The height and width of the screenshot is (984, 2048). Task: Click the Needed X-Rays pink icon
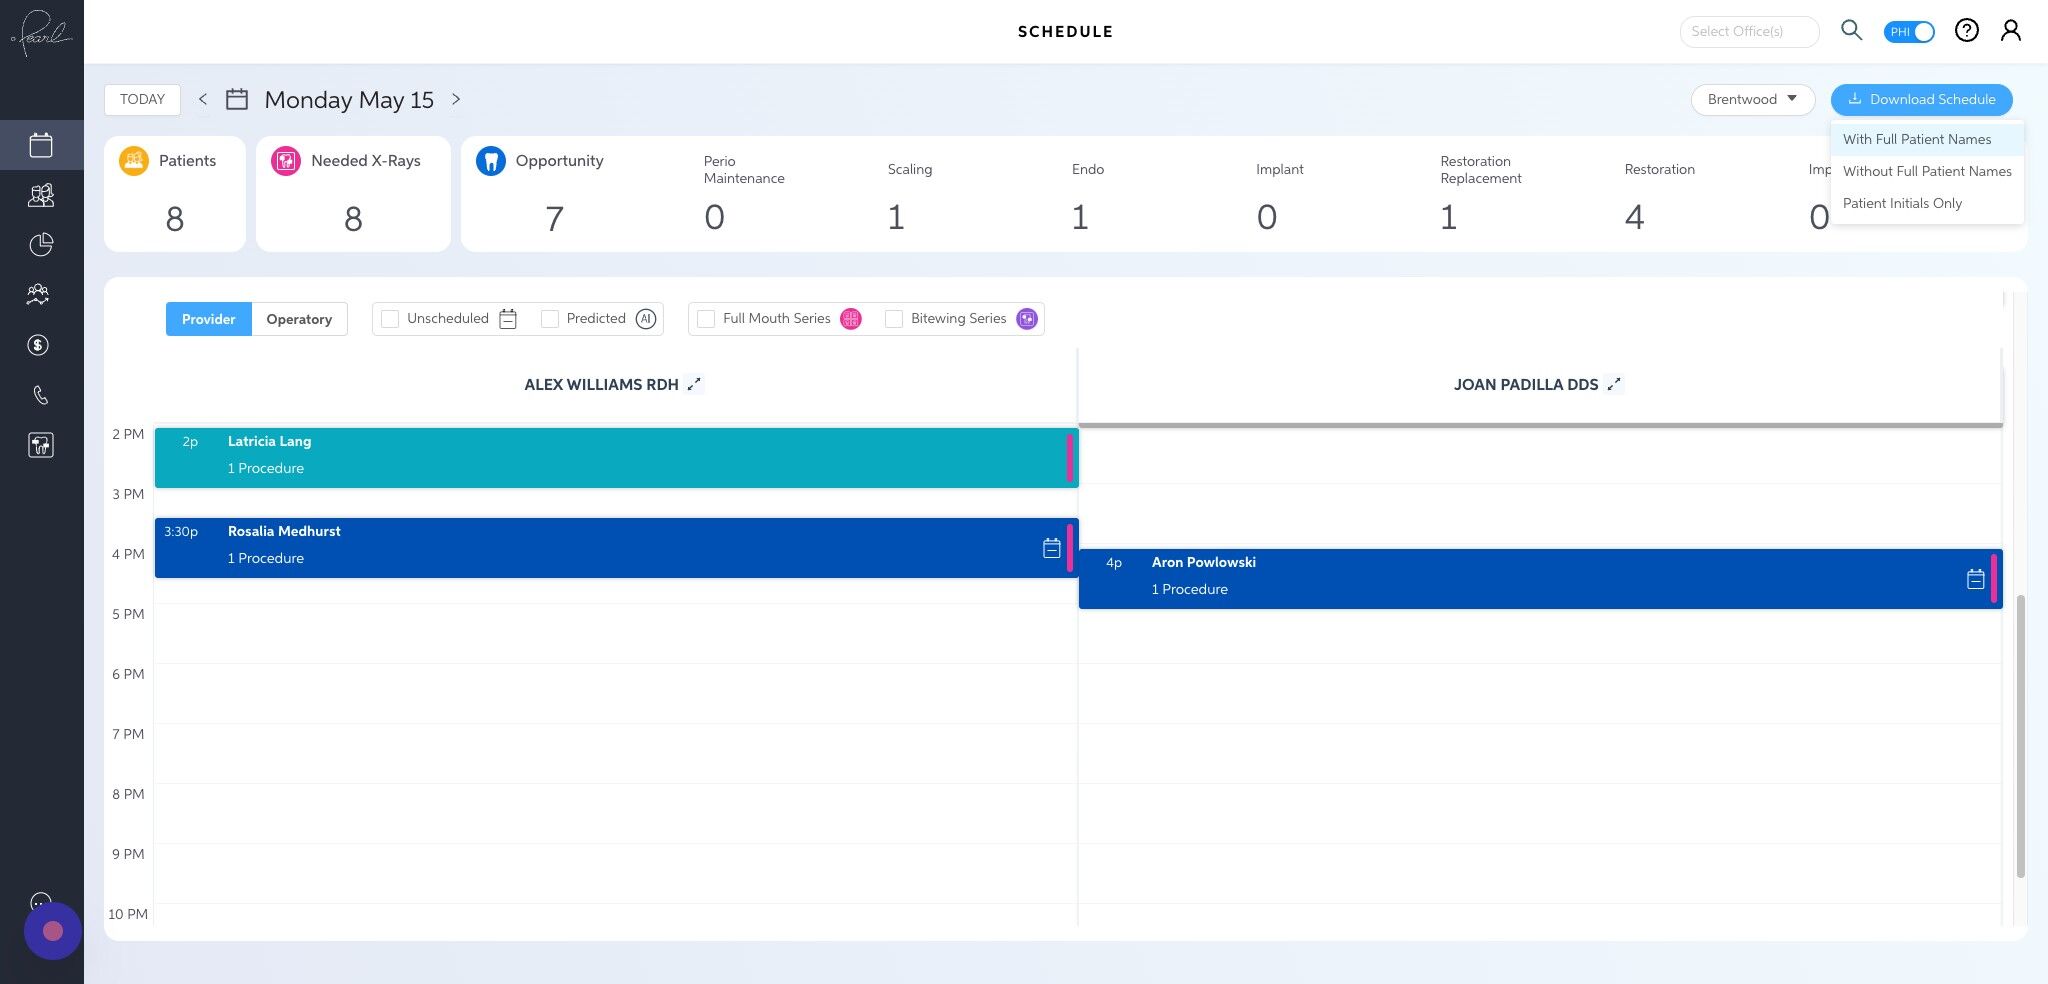286,160
